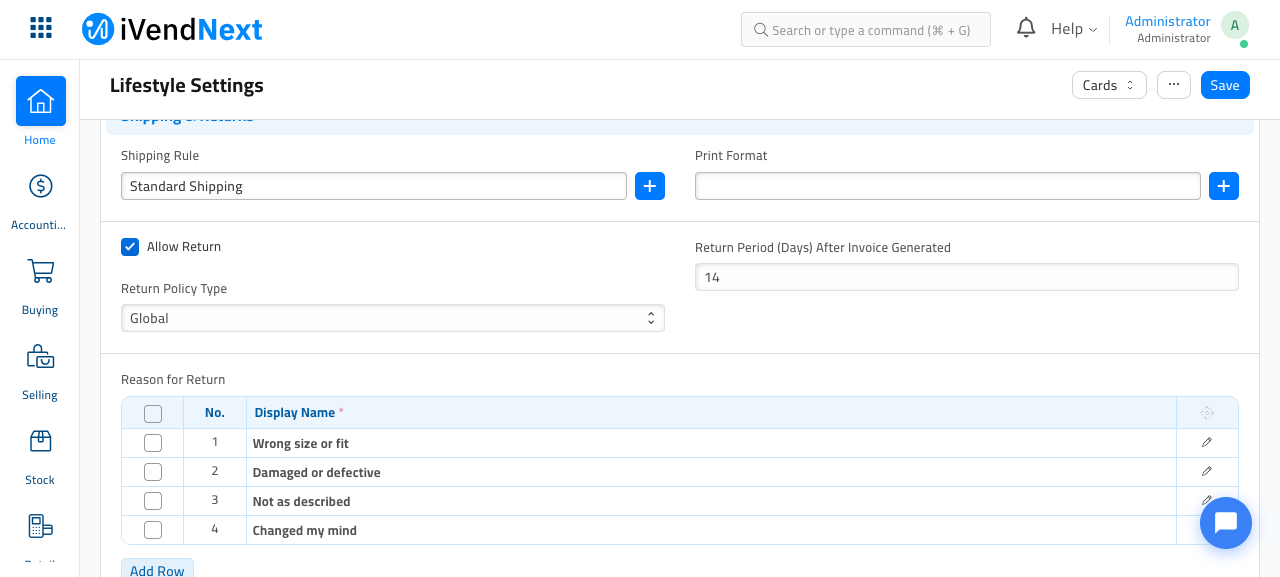The width and height of the screenshot is (1280, 577).
Task: Focus the search or command bar
Action: tap(866, 30)
